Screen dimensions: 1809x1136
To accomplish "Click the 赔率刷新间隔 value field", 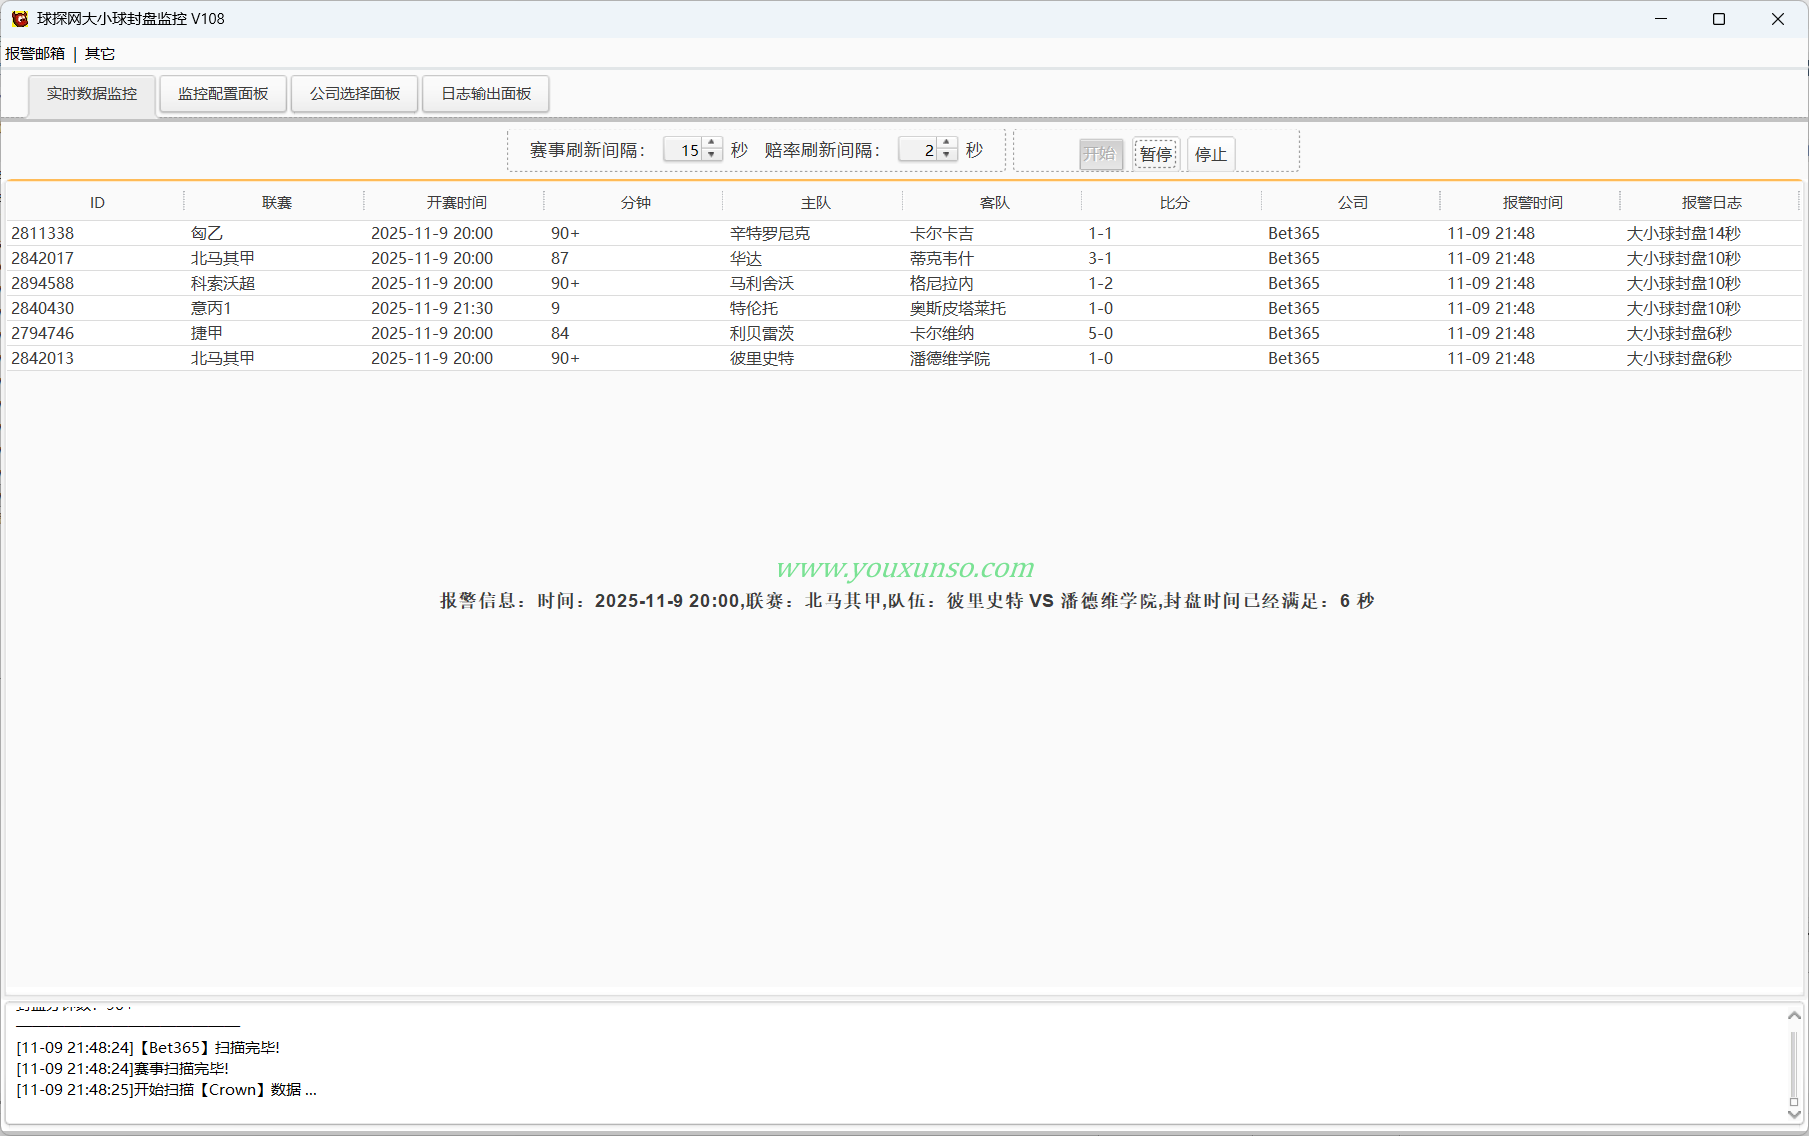I will coord(919,150).
